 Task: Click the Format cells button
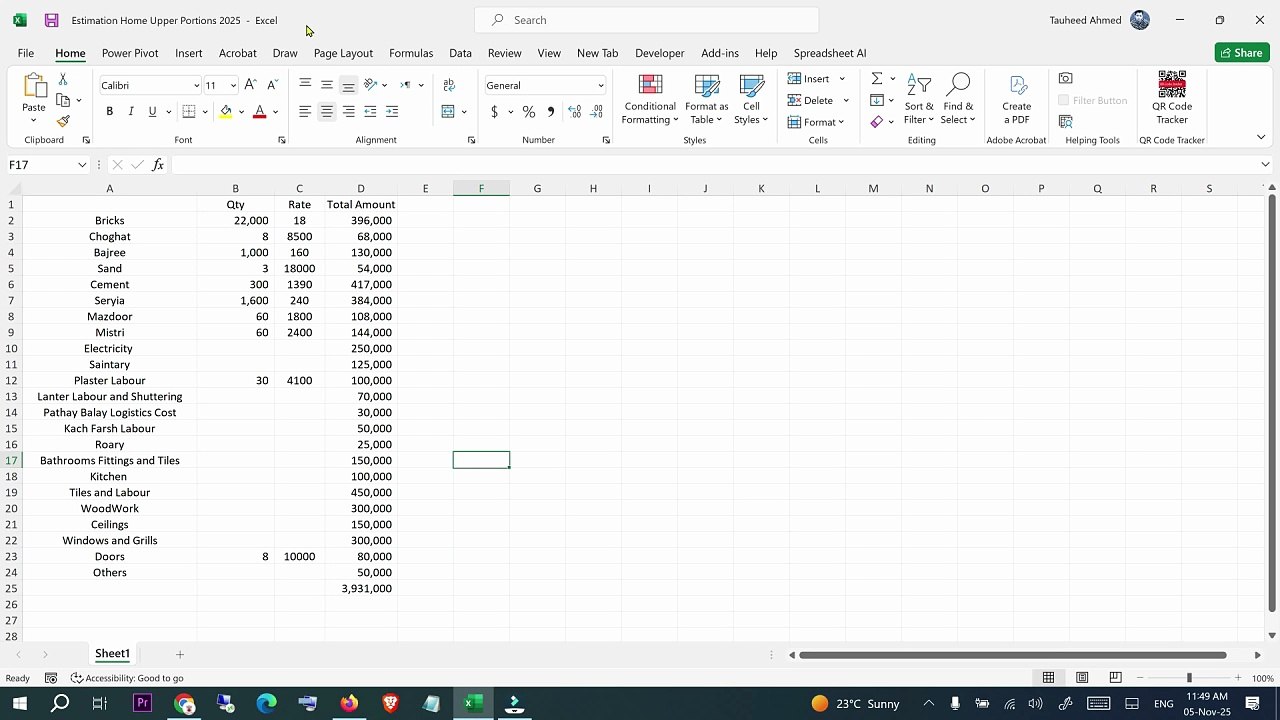811,122
